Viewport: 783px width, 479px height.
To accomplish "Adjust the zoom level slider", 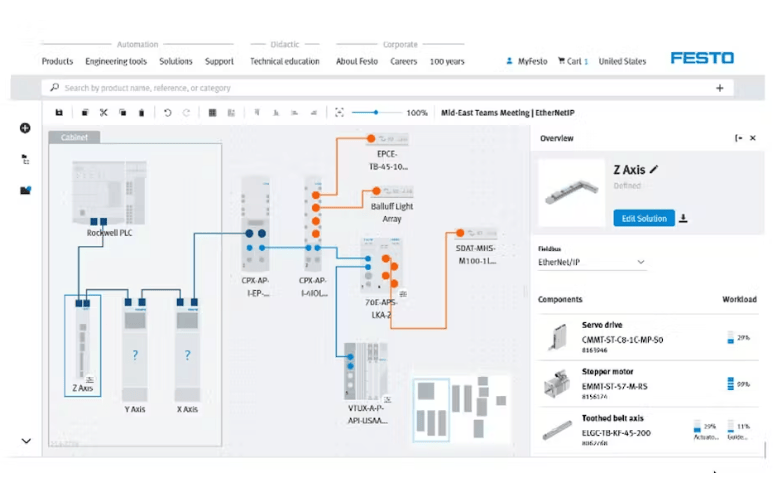I will (375, 113).
